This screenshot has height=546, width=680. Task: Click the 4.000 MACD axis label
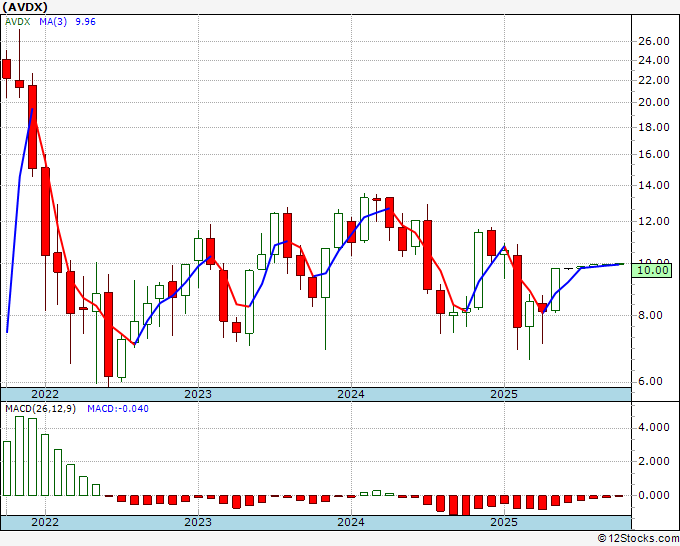click(654, 428)
